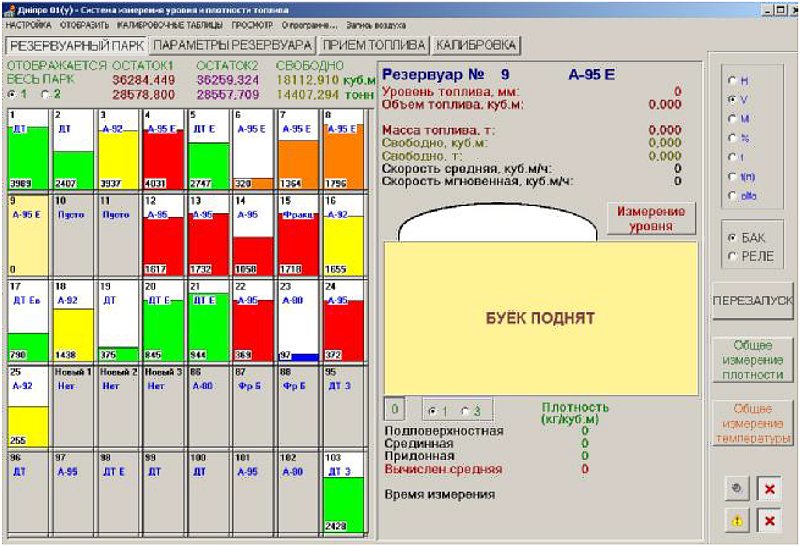This screenshot has width=800, height=546.
Task: Click the yellow БУЁК ПОДНЯТ tank area
Action: point(540,318)
